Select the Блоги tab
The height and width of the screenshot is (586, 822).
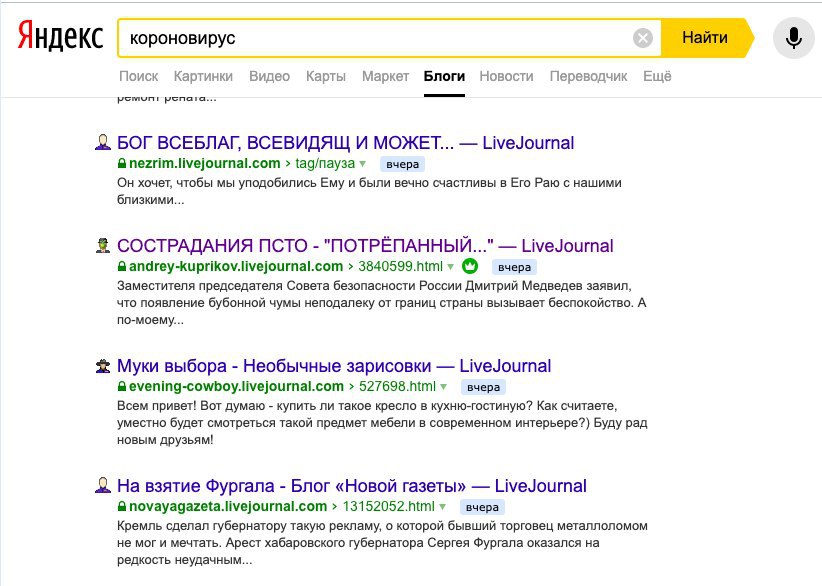(x=444, y=76)
